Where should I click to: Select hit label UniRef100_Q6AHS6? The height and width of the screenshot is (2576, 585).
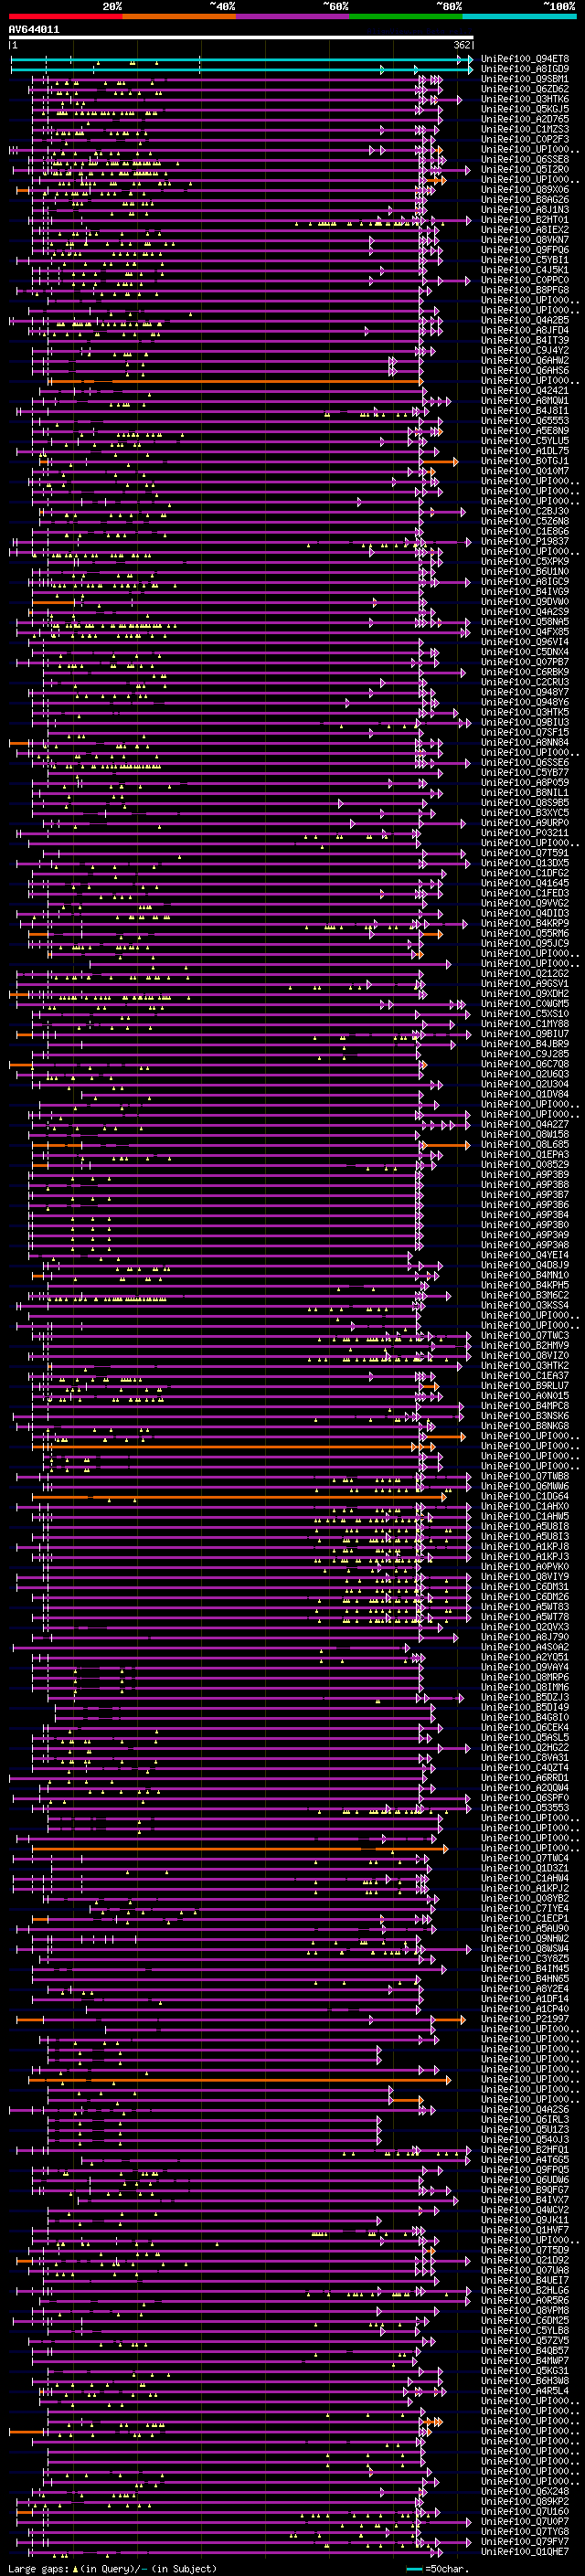point(525,370)
